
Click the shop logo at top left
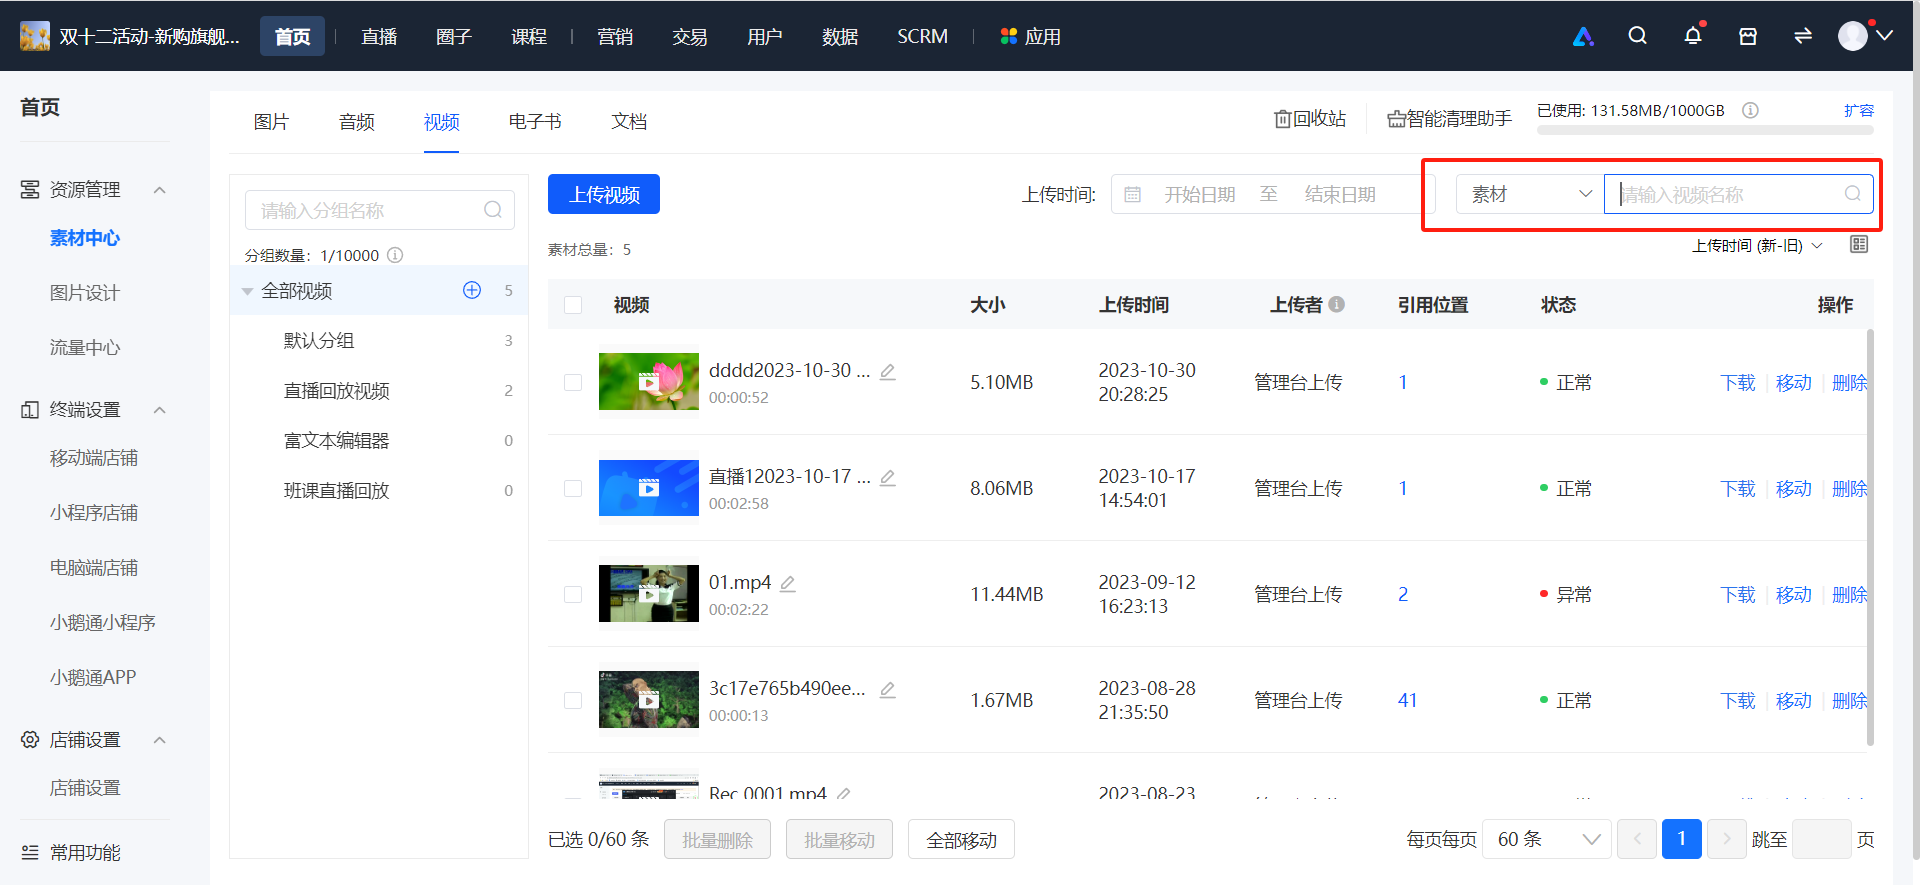[x=35, y=36]
